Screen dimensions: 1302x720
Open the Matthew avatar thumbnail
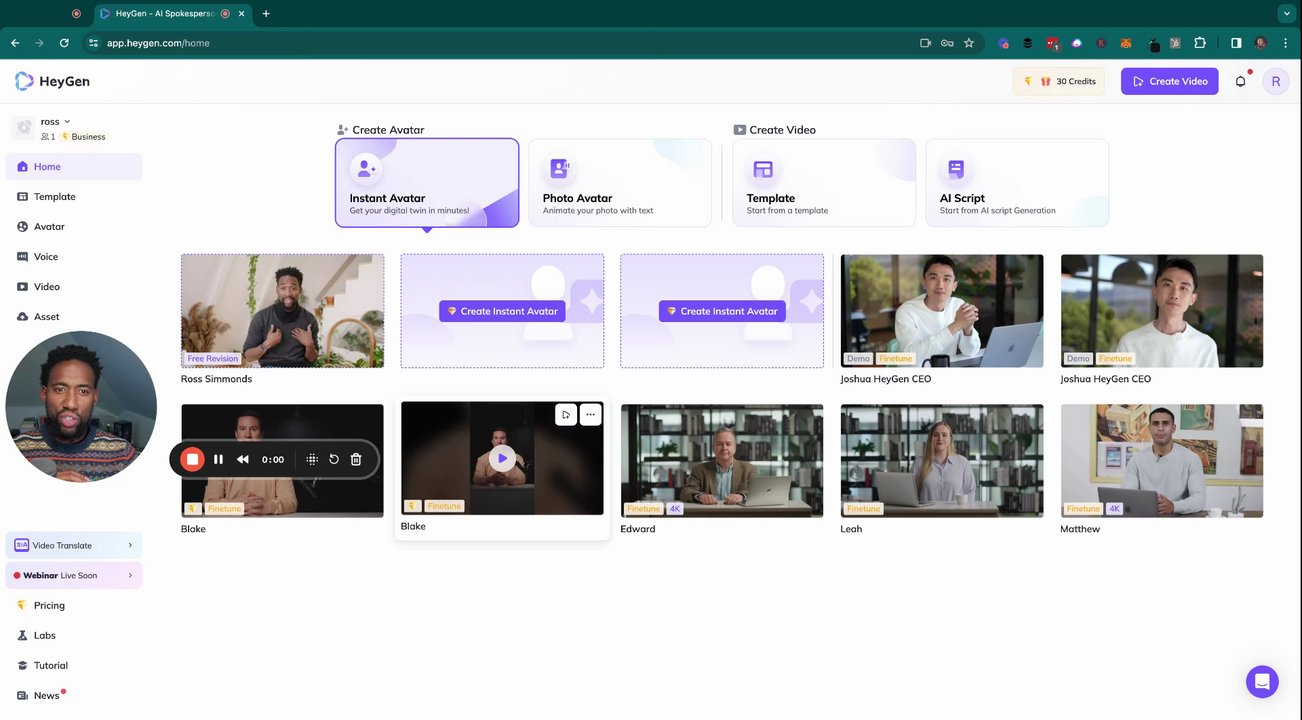point(1162,461)
